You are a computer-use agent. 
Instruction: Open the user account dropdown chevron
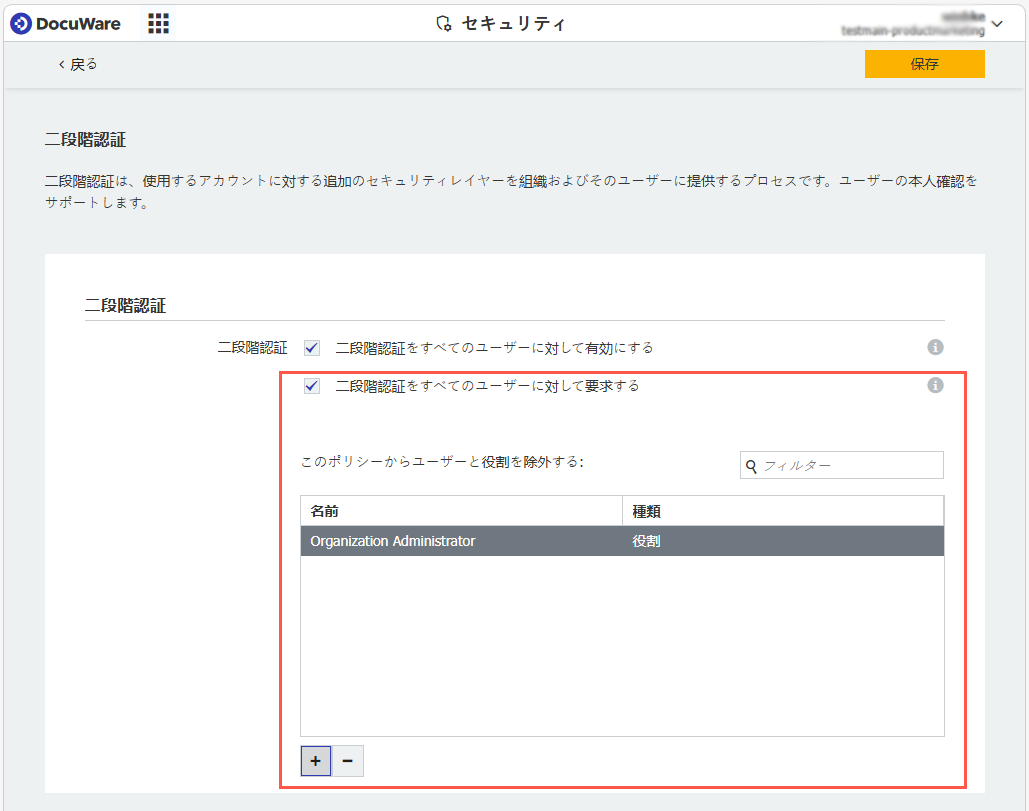(997, 24)
